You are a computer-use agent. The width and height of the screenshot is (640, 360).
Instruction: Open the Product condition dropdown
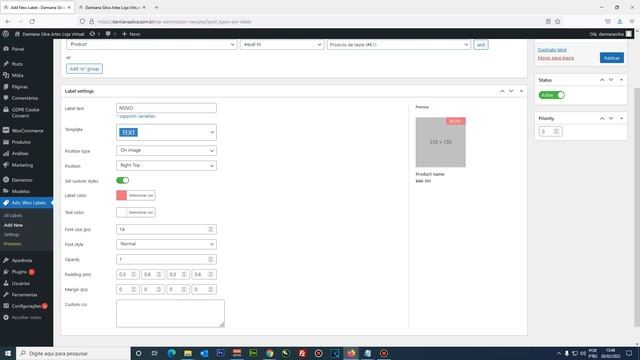(x=151, y=44)
